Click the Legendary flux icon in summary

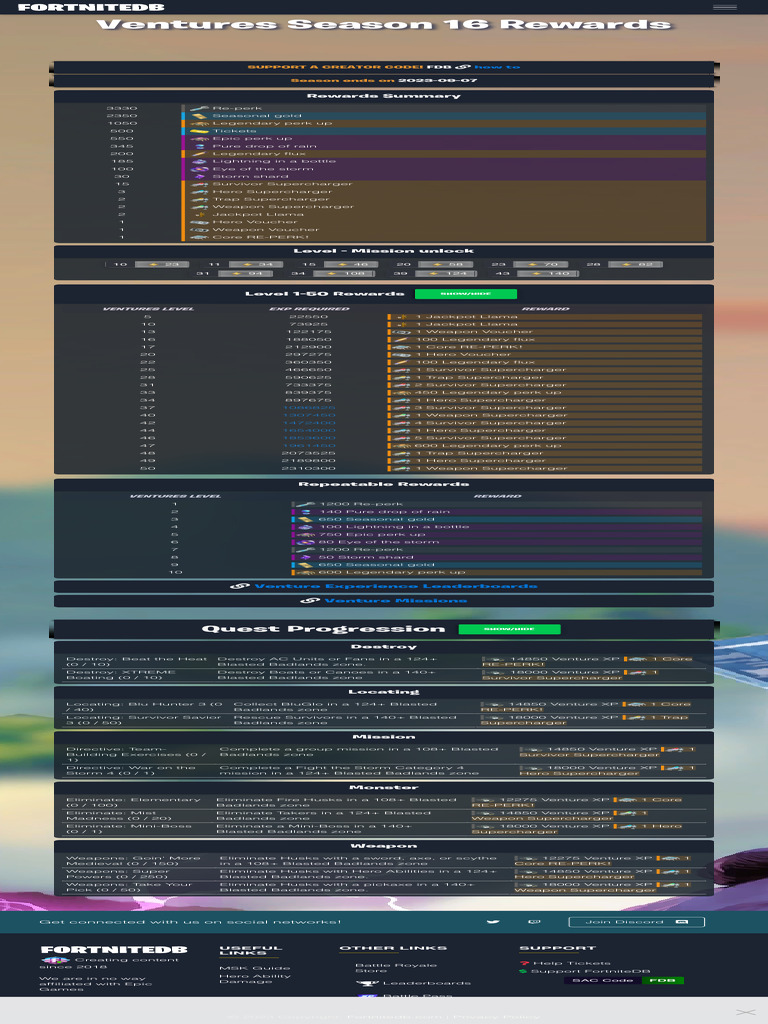pyautogui.click(x=199, y=154)
